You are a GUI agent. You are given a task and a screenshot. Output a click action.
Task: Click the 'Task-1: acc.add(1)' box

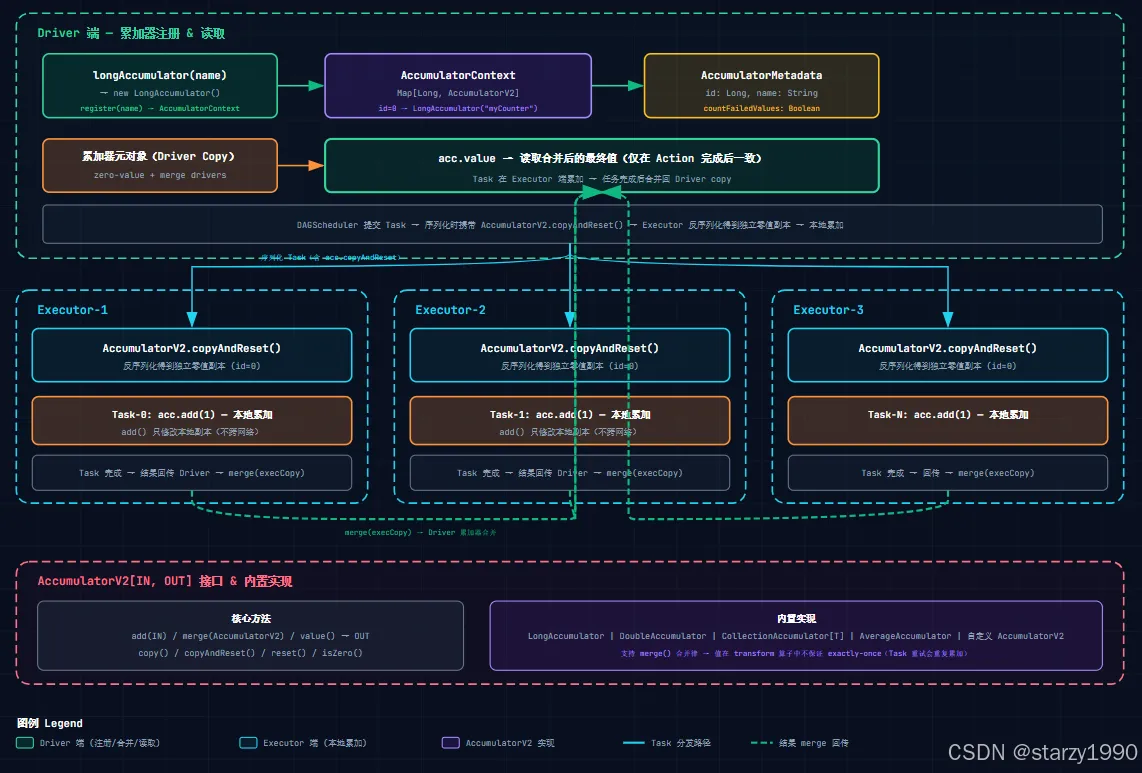(x=570, y=421)
